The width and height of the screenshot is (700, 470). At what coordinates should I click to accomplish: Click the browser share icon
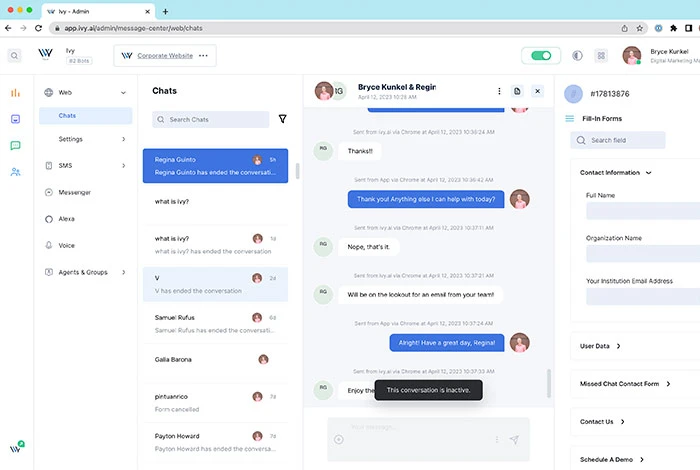[625, 28]
